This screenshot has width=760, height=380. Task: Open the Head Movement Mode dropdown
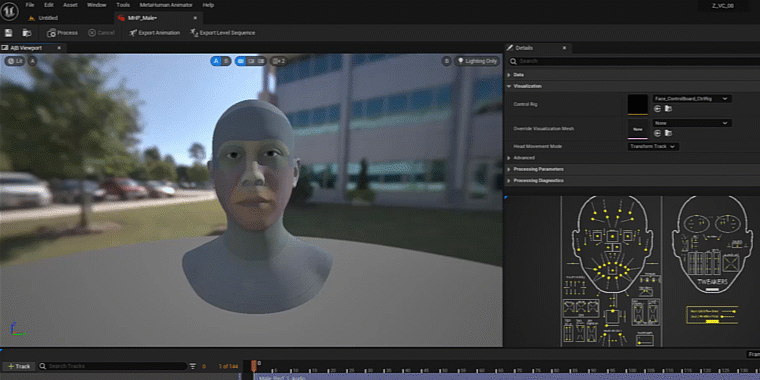pos(653,146)
